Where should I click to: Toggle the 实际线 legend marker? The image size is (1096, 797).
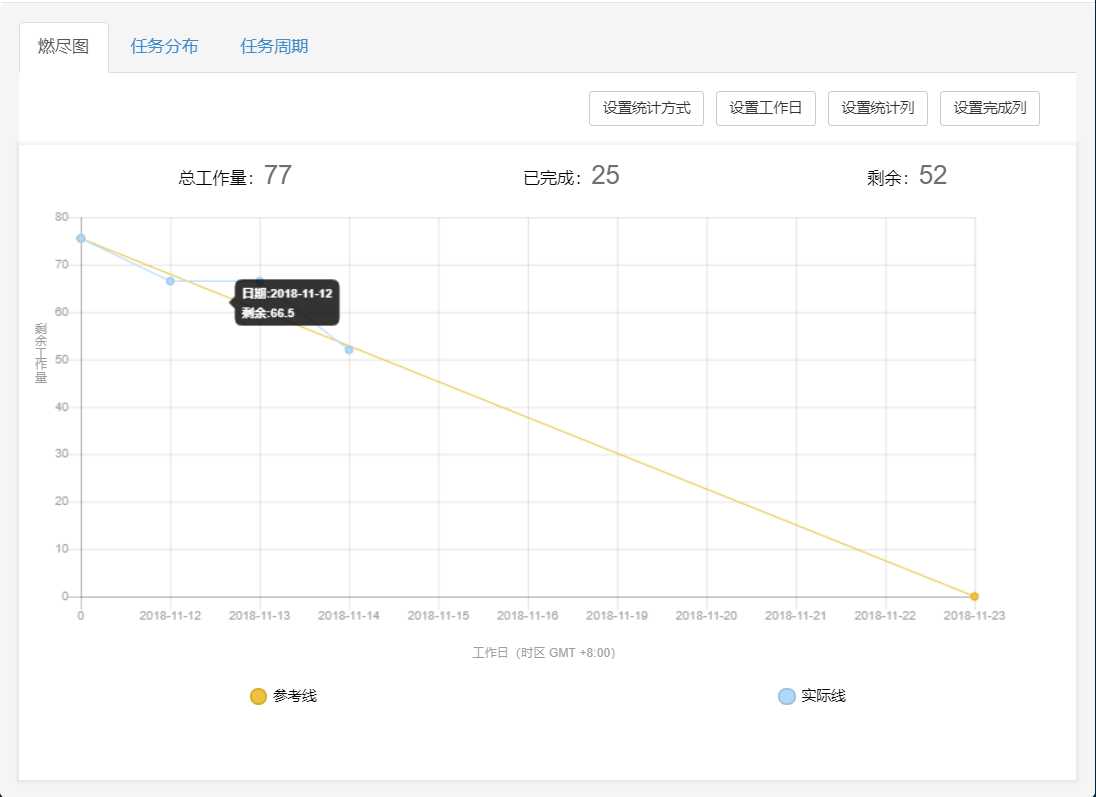(786, 696)
